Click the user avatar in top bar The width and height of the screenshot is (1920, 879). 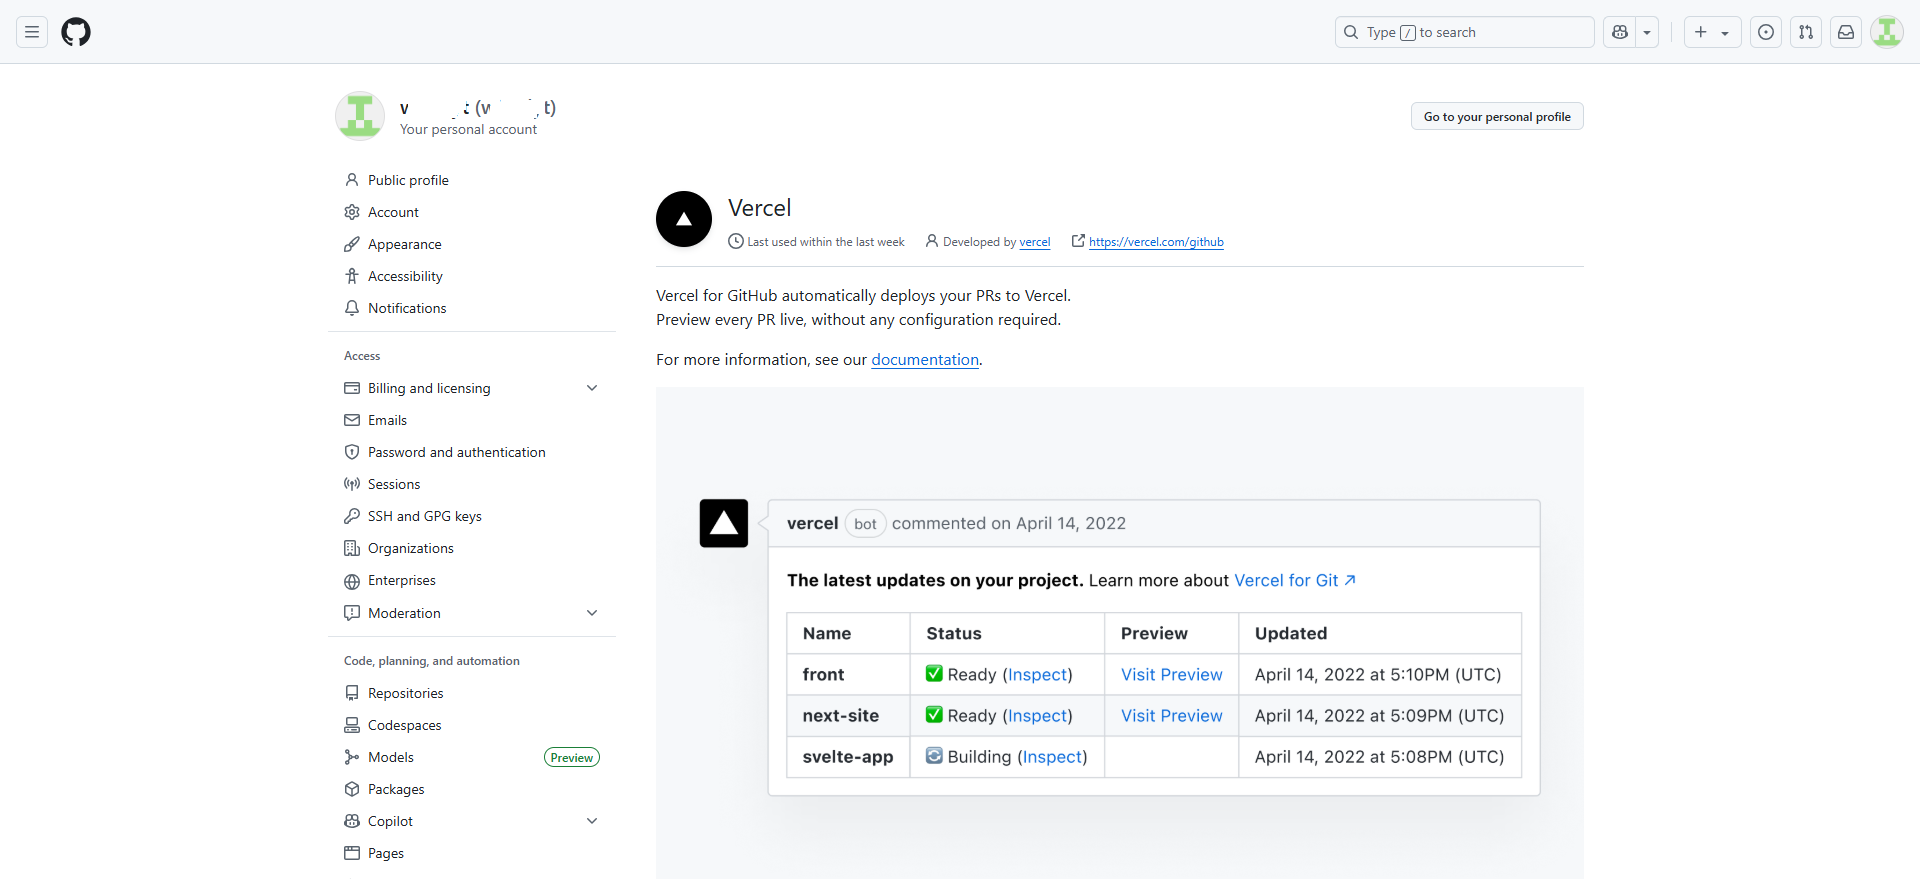pos(1887,32)
